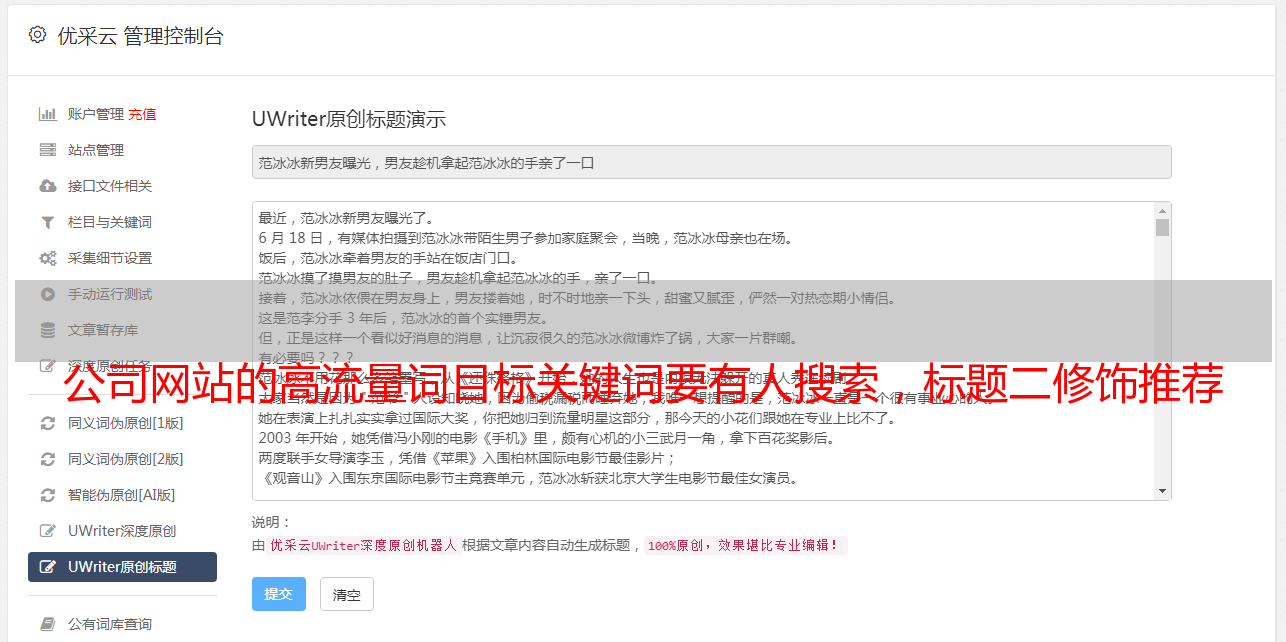Image resolution: width=1286 pixels, height=642 pixels.
Task: Click the red 优采云UWriter深度原创机器人 text
Action: click(363, 546)
